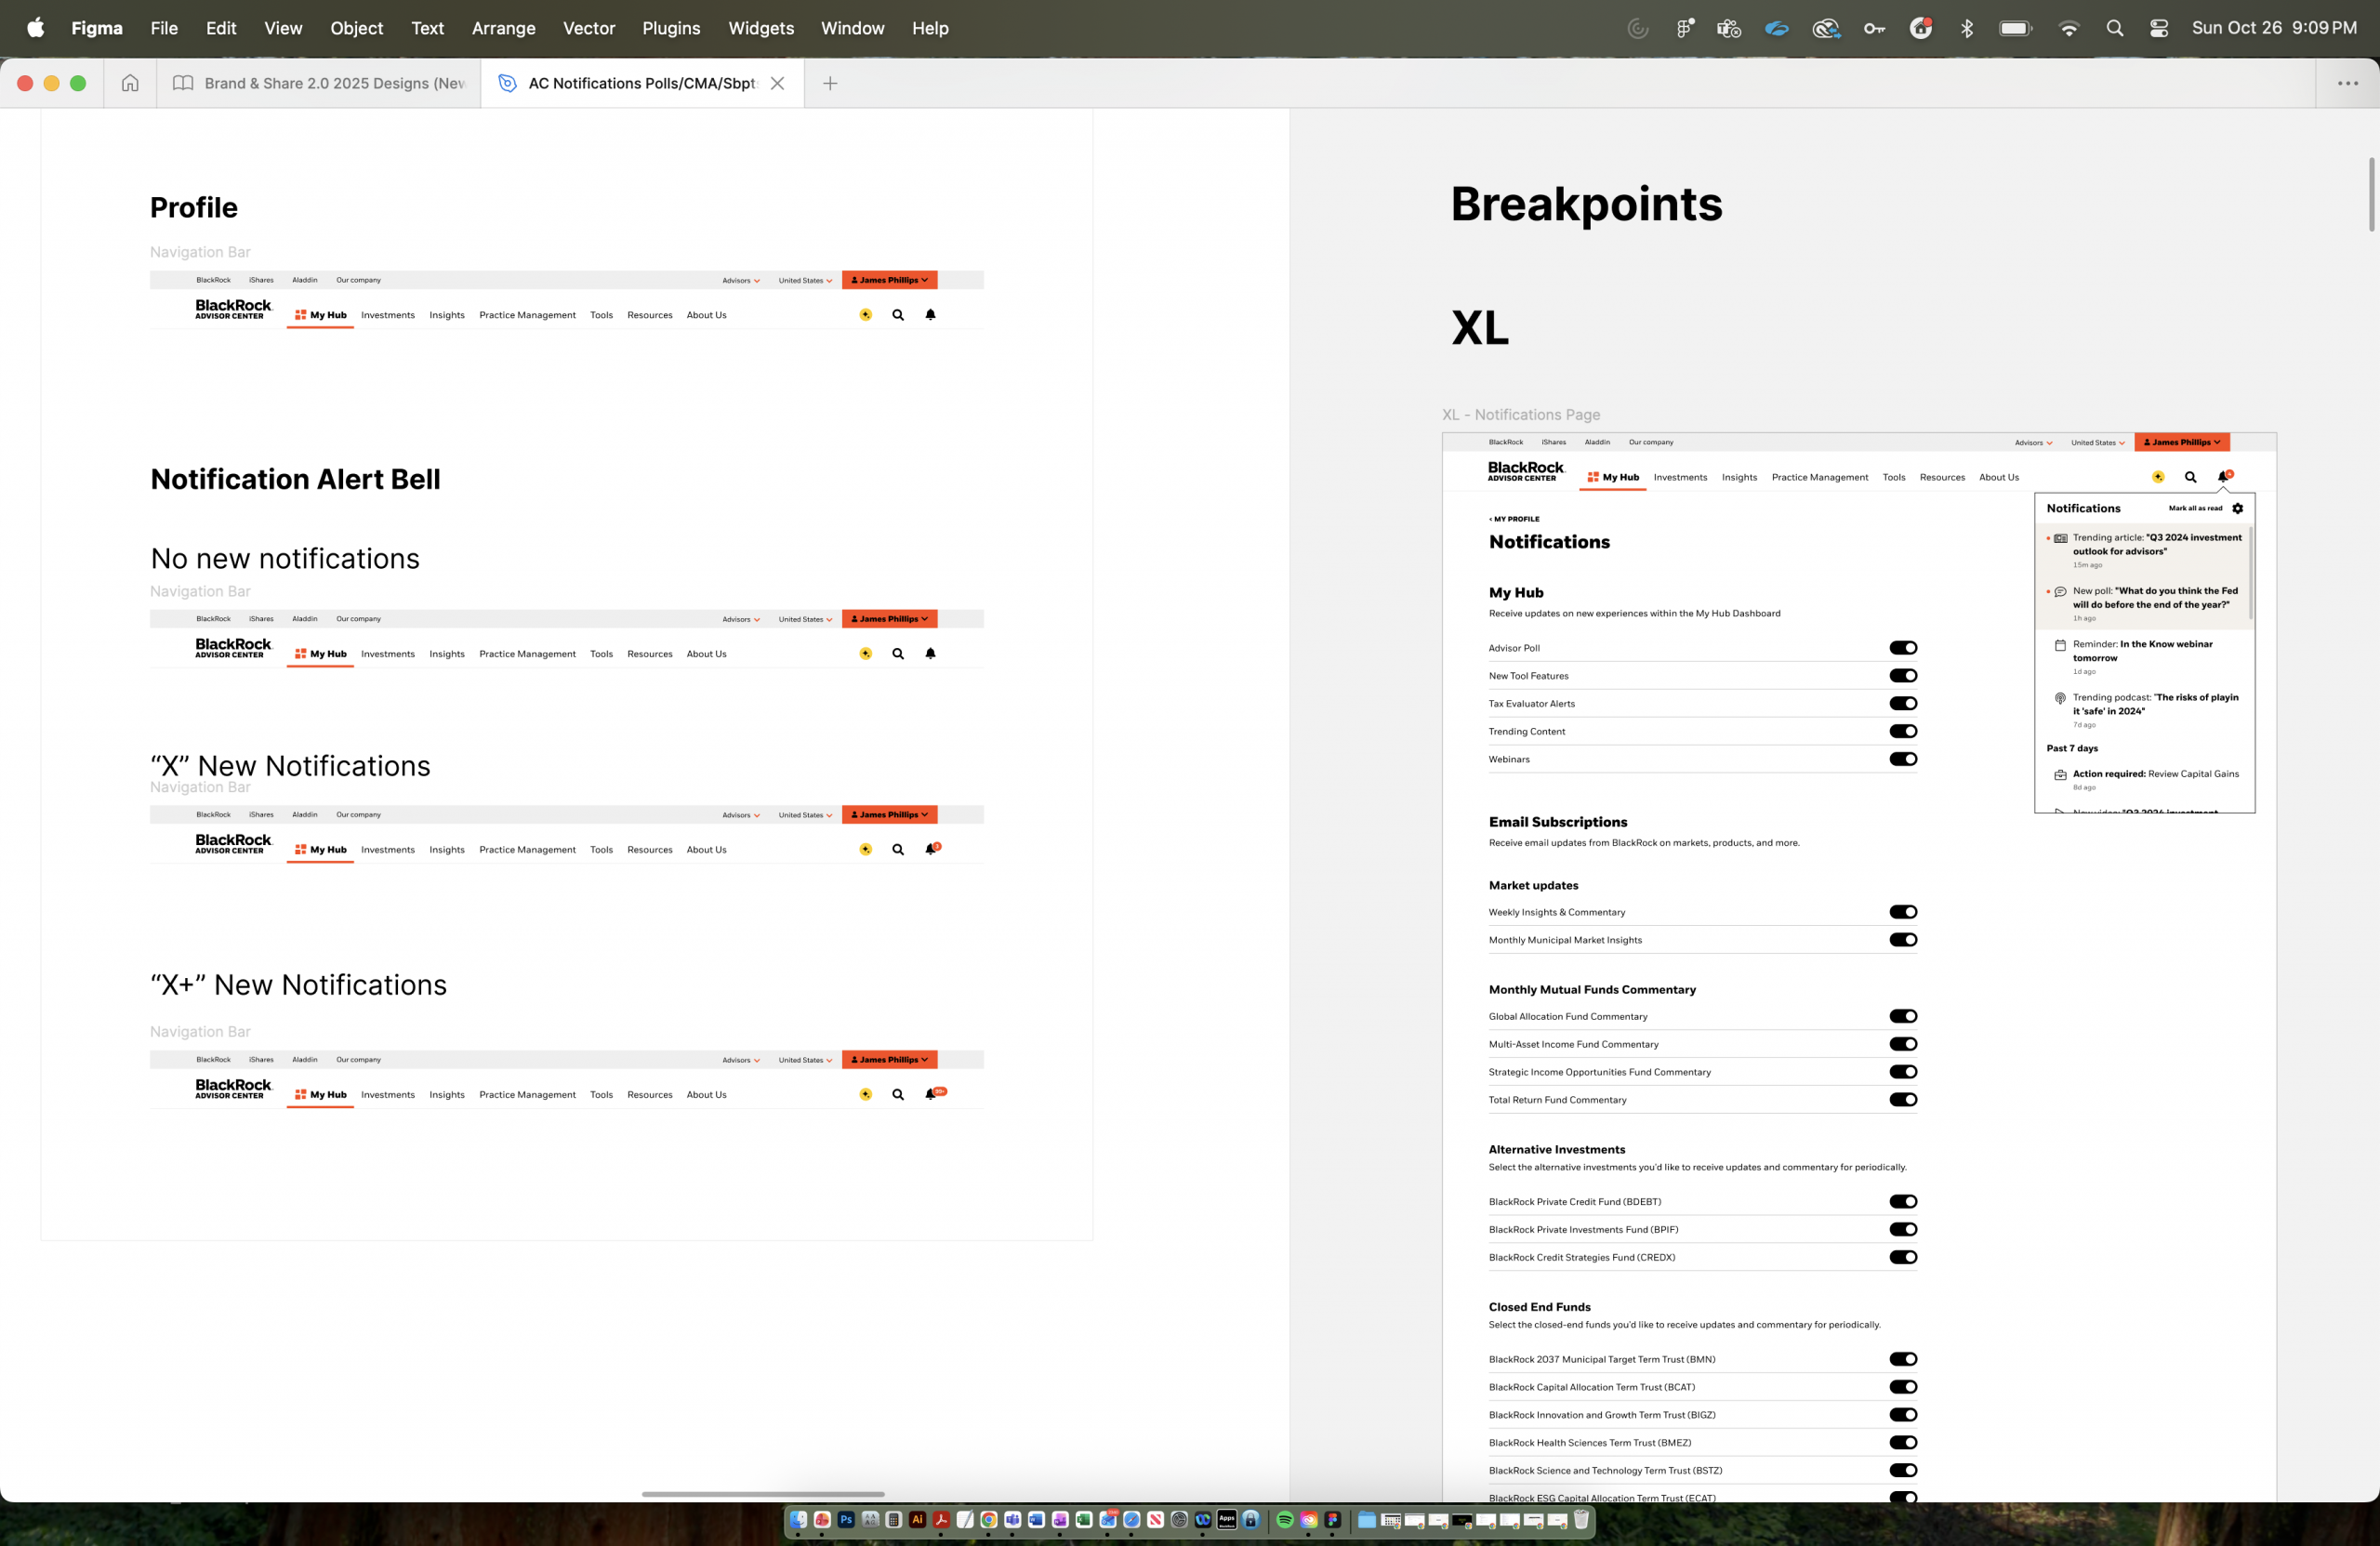The image size is (2380, 1546).
Task: Open the Vector menu
Action: click(589, 28)
